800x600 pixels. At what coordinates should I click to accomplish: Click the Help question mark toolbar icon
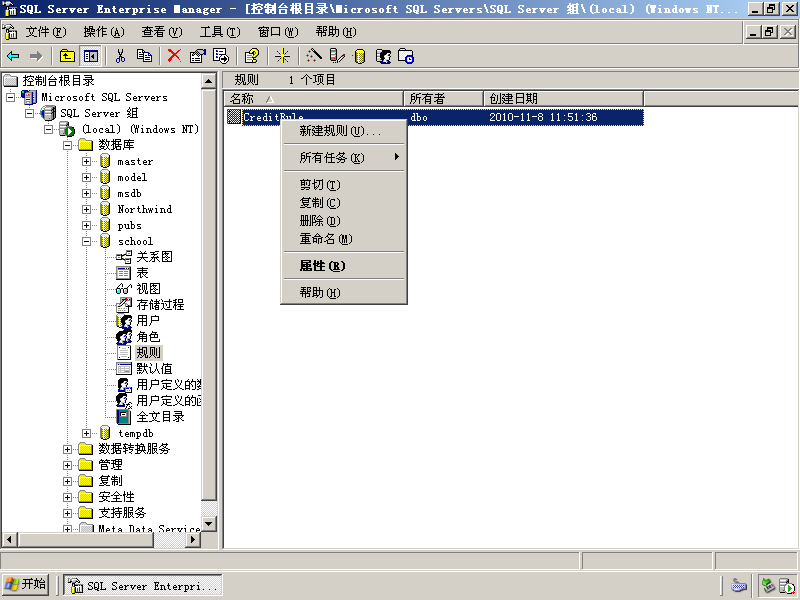252,56
